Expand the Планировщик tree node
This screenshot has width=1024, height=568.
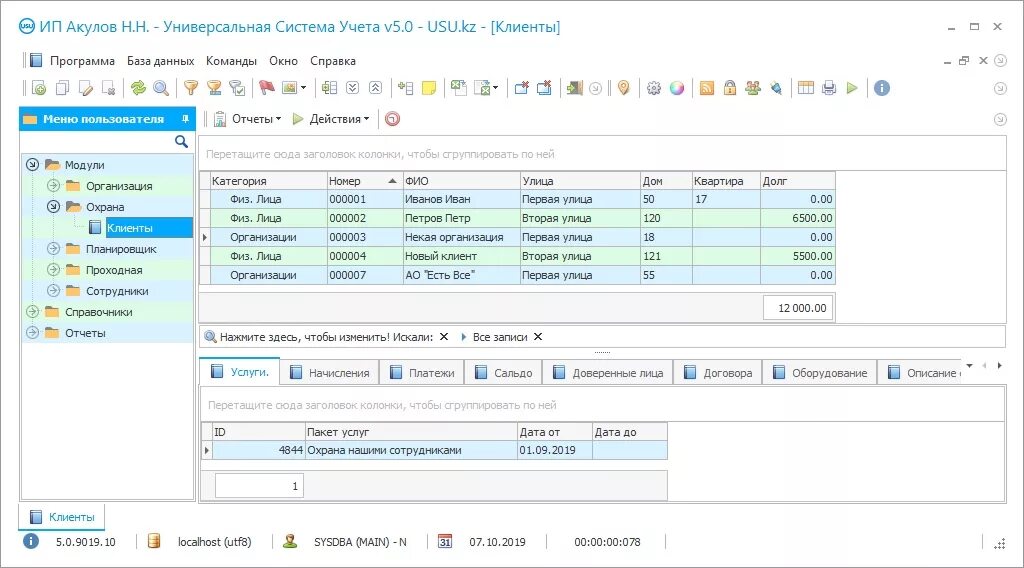tap(54, 249)
